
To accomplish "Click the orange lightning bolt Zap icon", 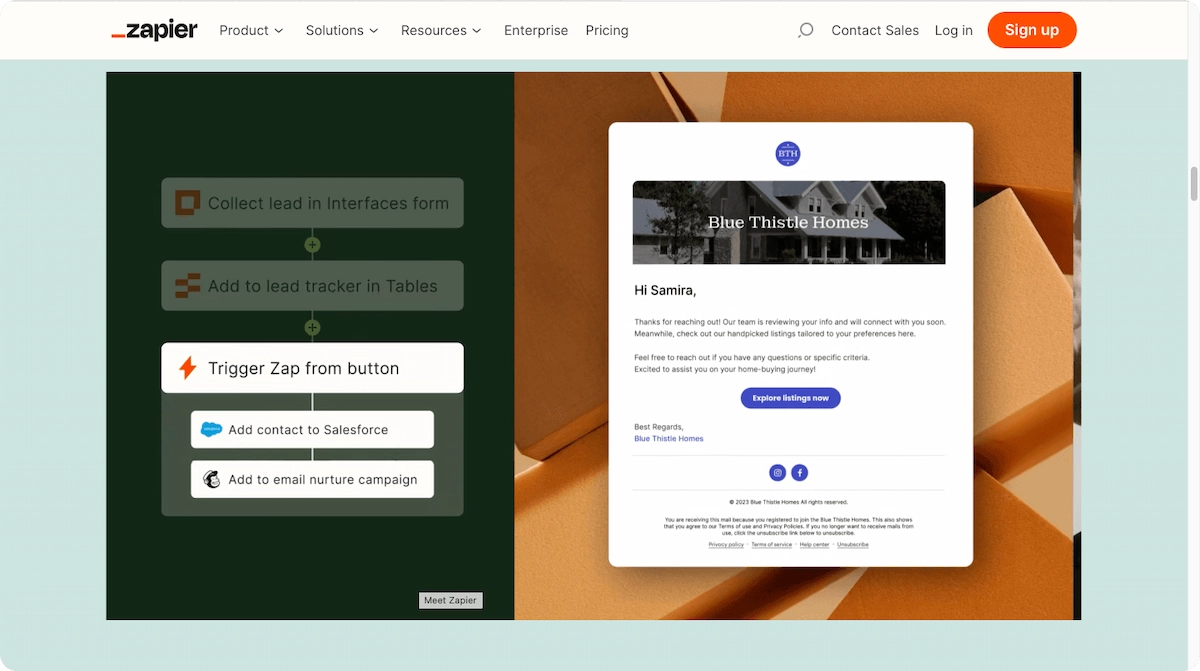I will click(x=187, y=368).
